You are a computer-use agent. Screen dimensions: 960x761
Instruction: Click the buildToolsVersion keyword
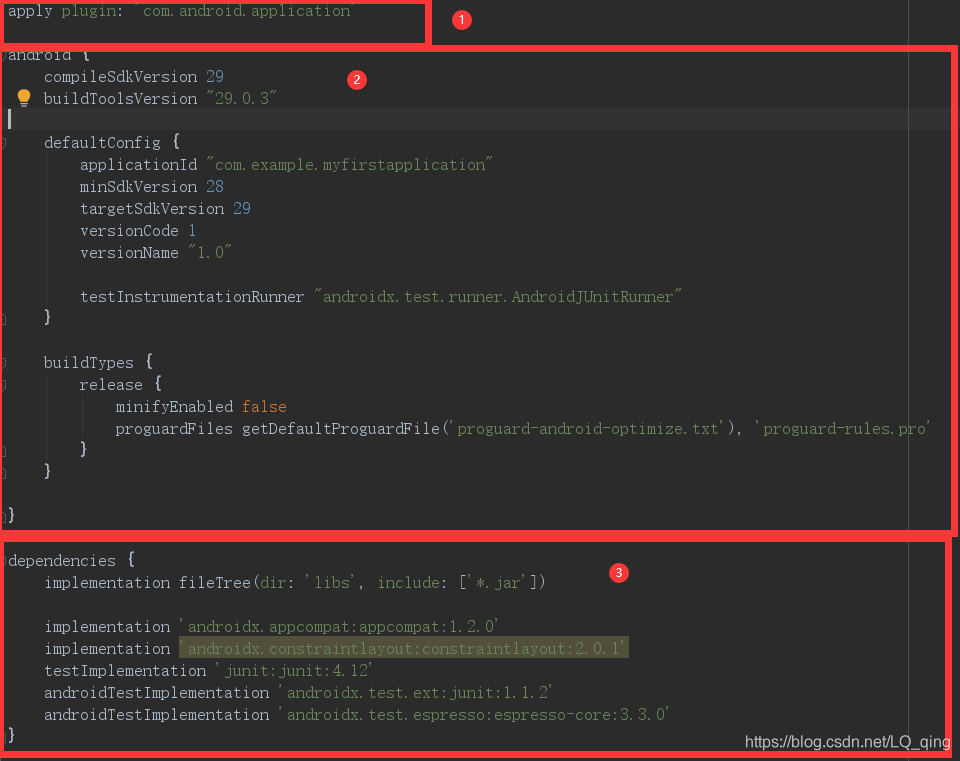121,99
